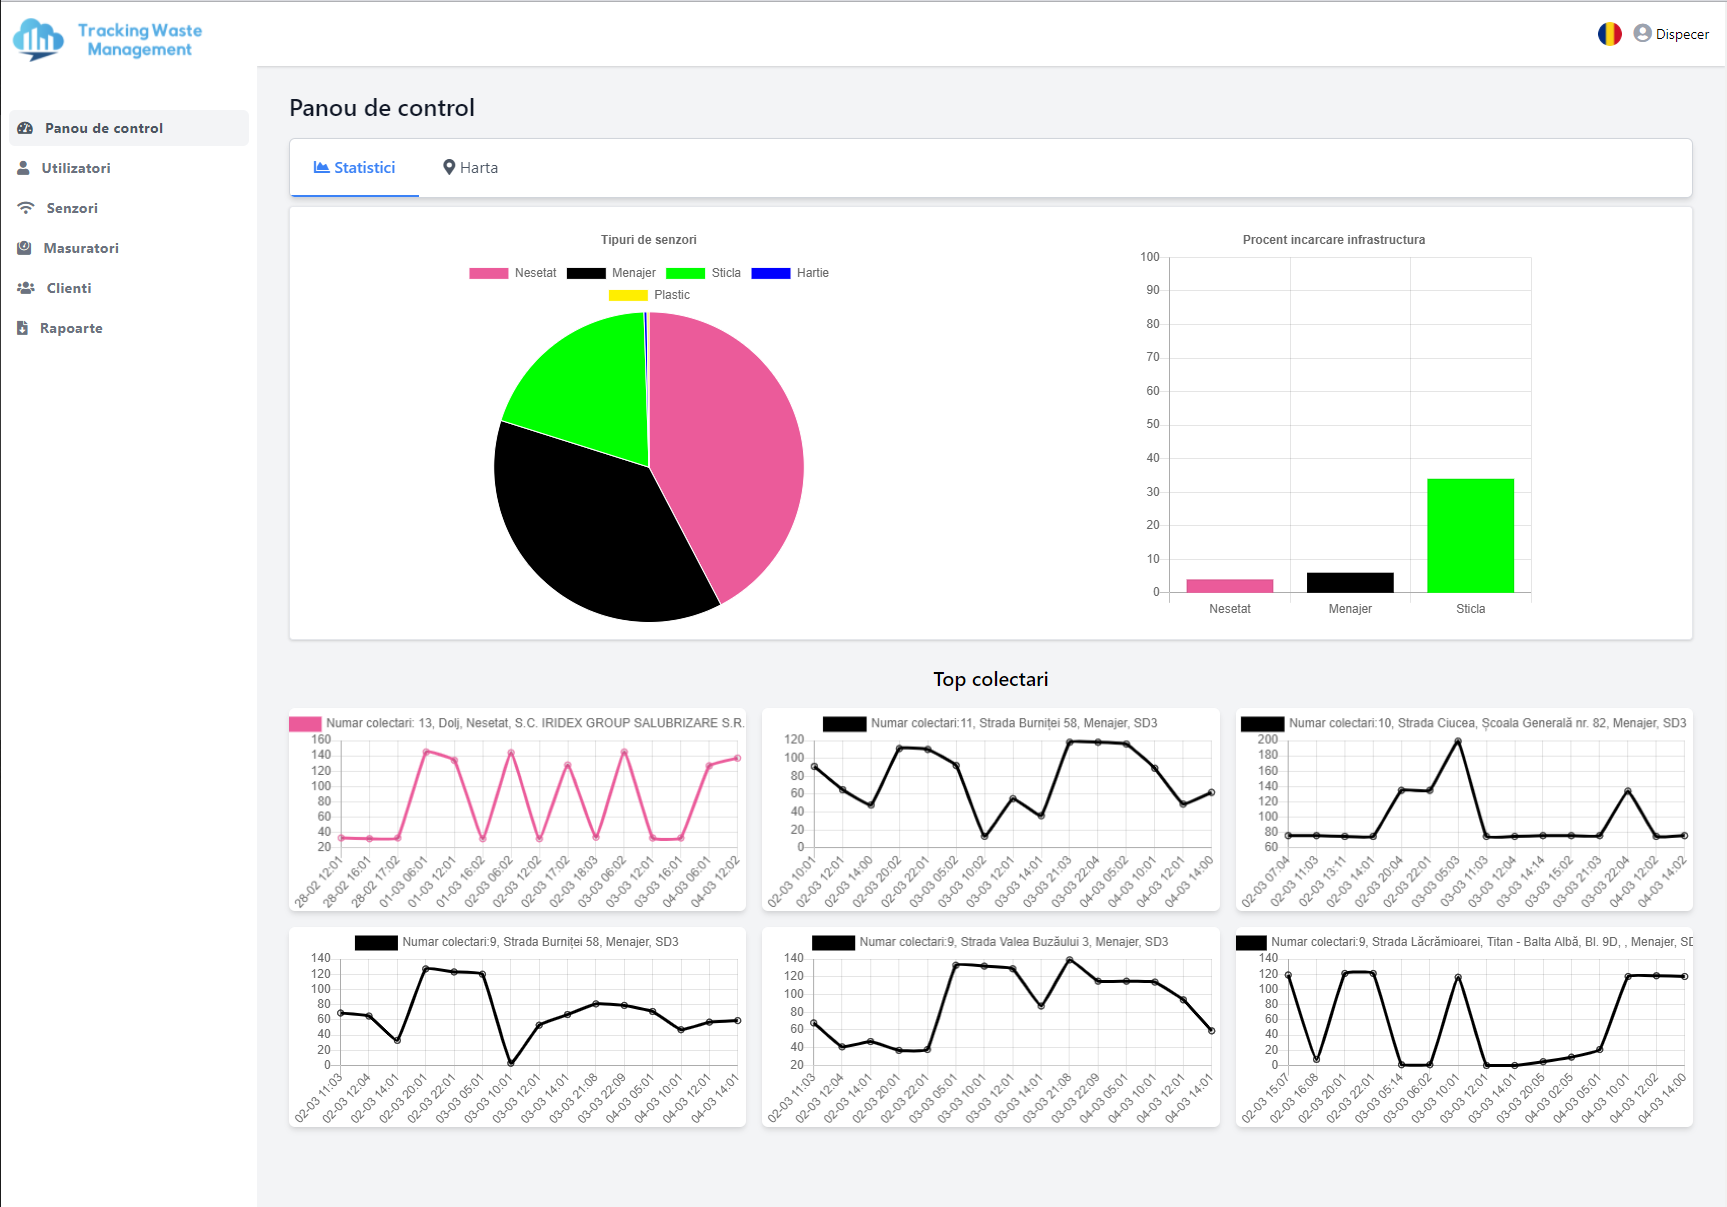Screen dimensions: 1727x1207
Task: Click the dashboard gauge icon beside Panou de control
Action: coord(25,128)
